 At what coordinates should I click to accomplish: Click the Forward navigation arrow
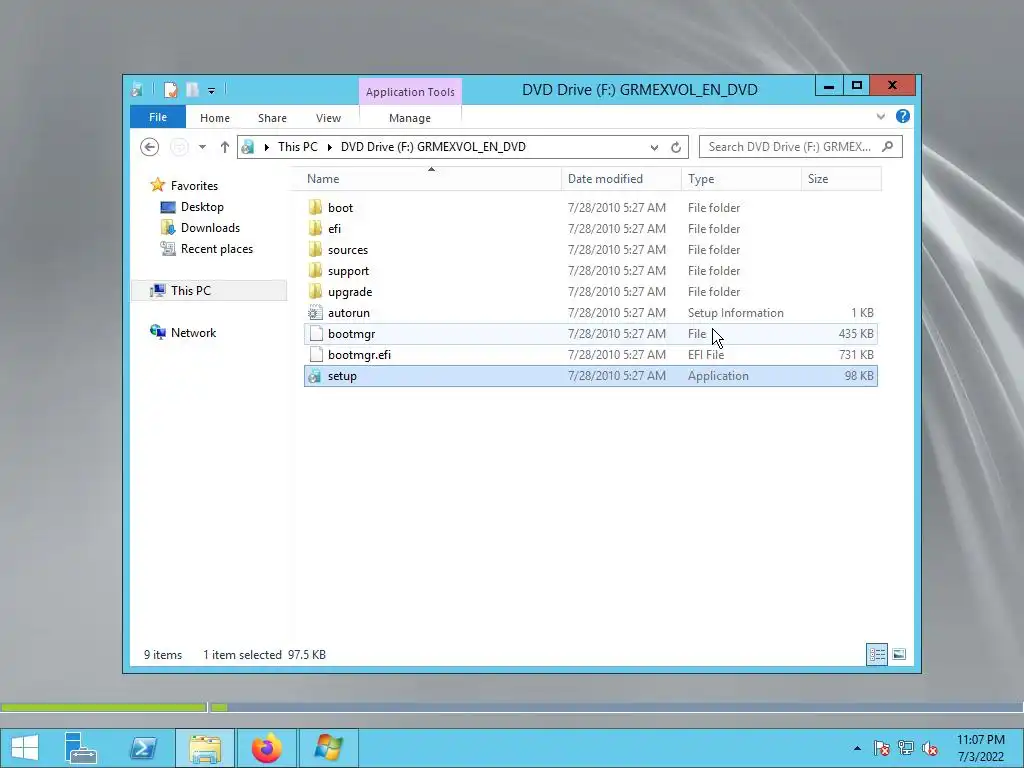[x=179, y=147]
